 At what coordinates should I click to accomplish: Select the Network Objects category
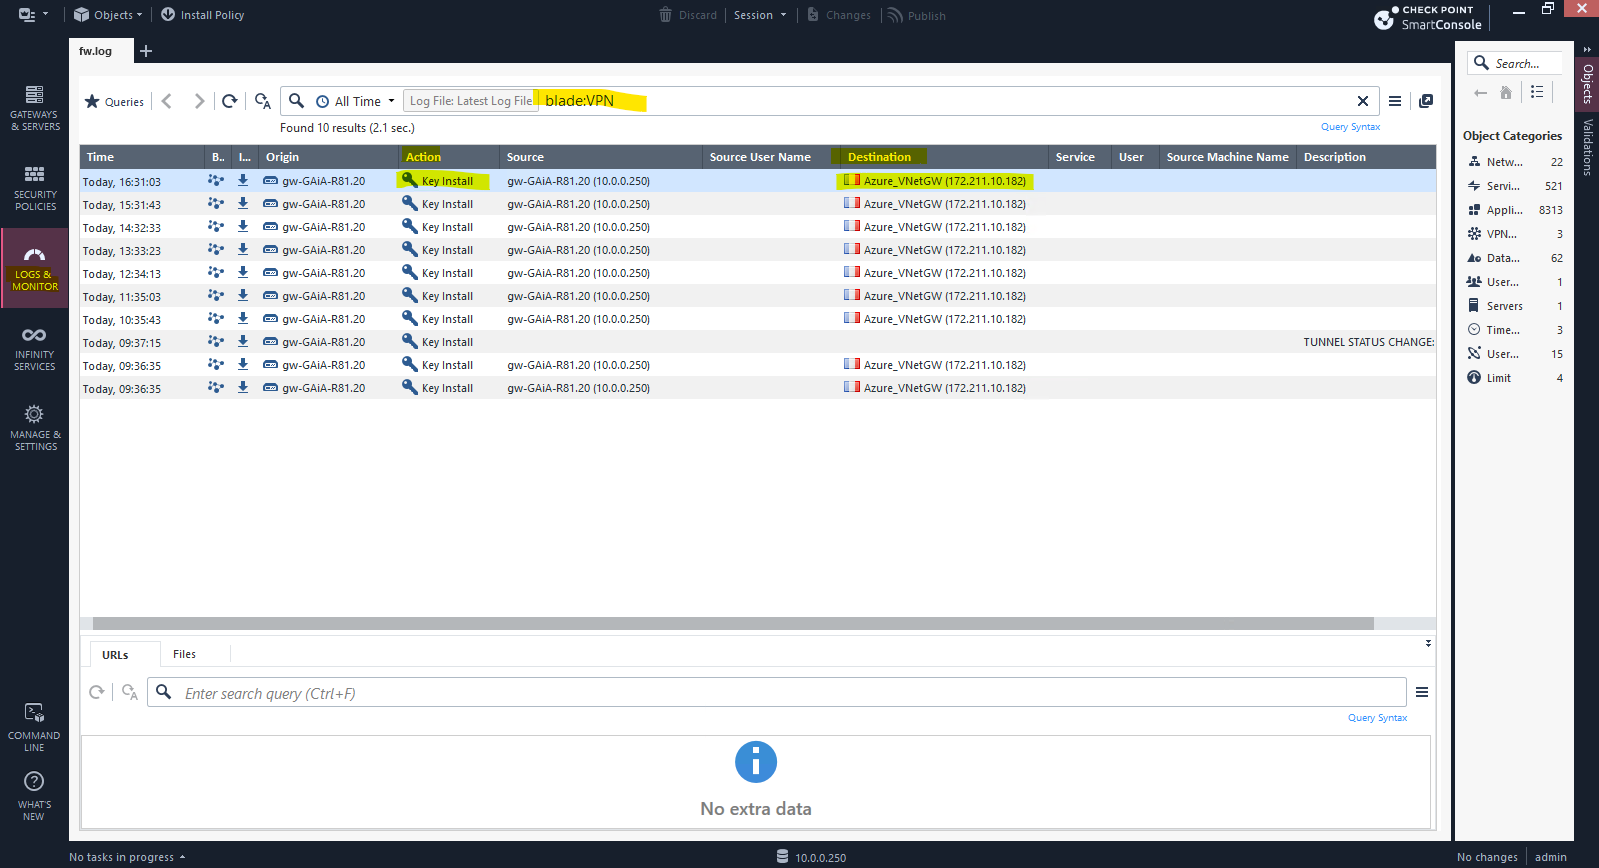pyautogui.click(x=1514, y=162)
